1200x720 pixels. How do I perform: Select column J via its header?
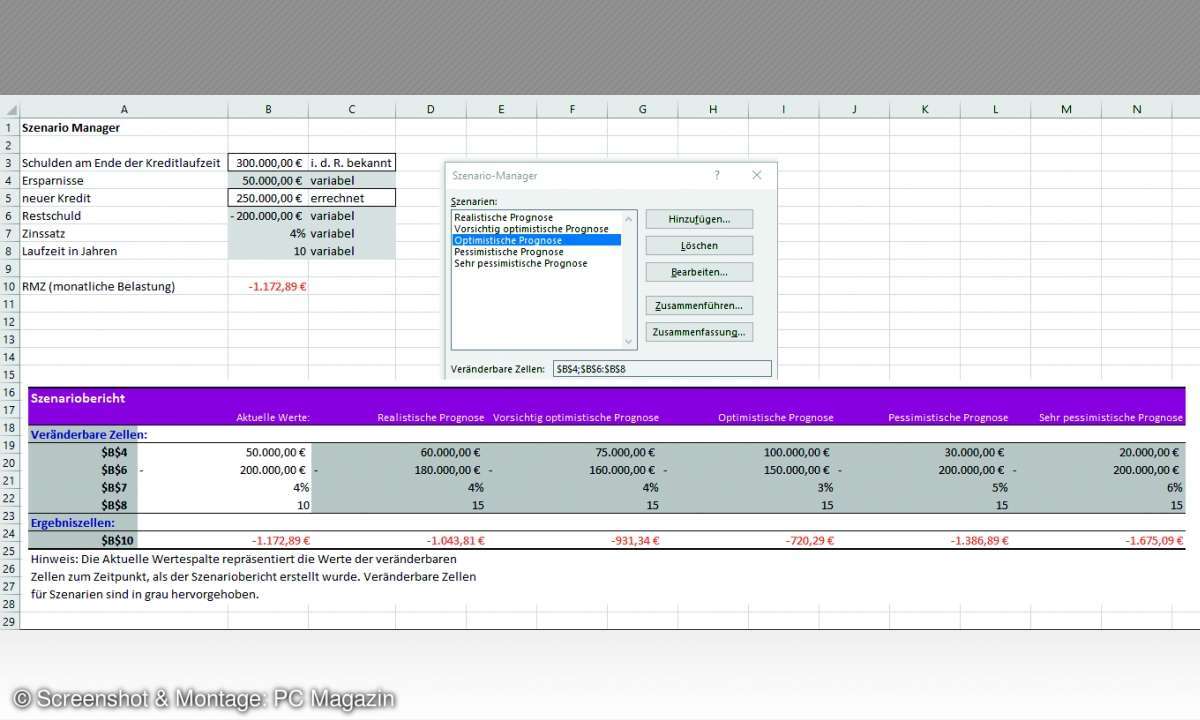click(x=854, y=110)
